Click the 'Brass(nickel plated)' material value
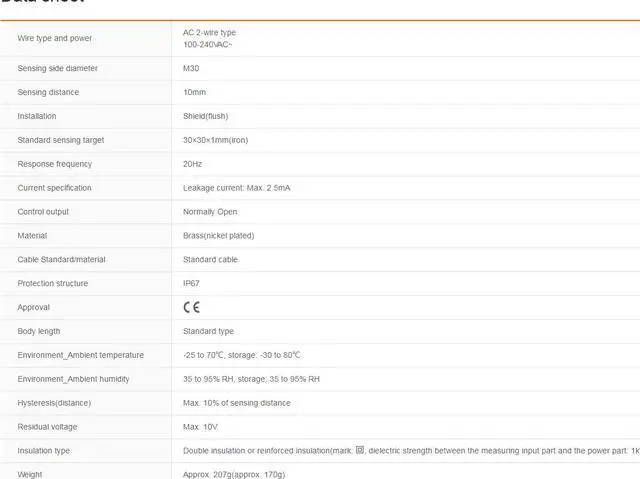The width and height of the screenshot is (640, 479). click(218, 236)
